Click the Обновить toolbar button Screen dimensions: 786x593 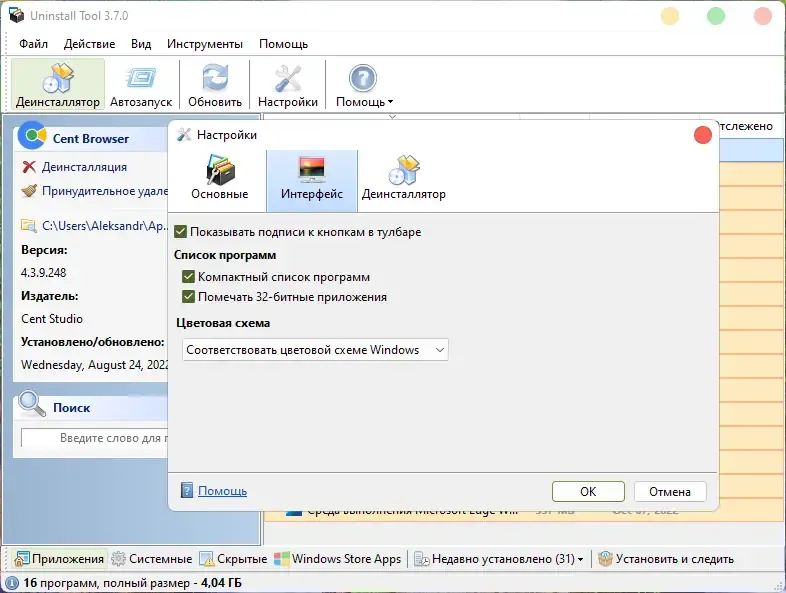[215, 85]
